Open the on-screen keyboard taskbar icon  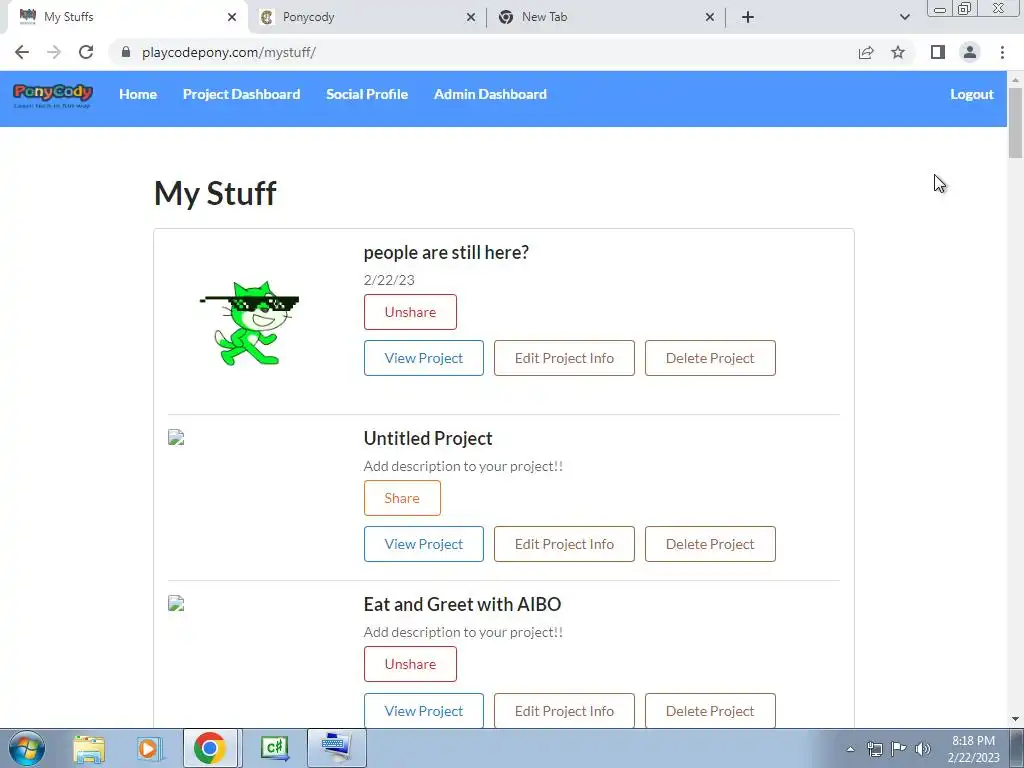(337, 748)
